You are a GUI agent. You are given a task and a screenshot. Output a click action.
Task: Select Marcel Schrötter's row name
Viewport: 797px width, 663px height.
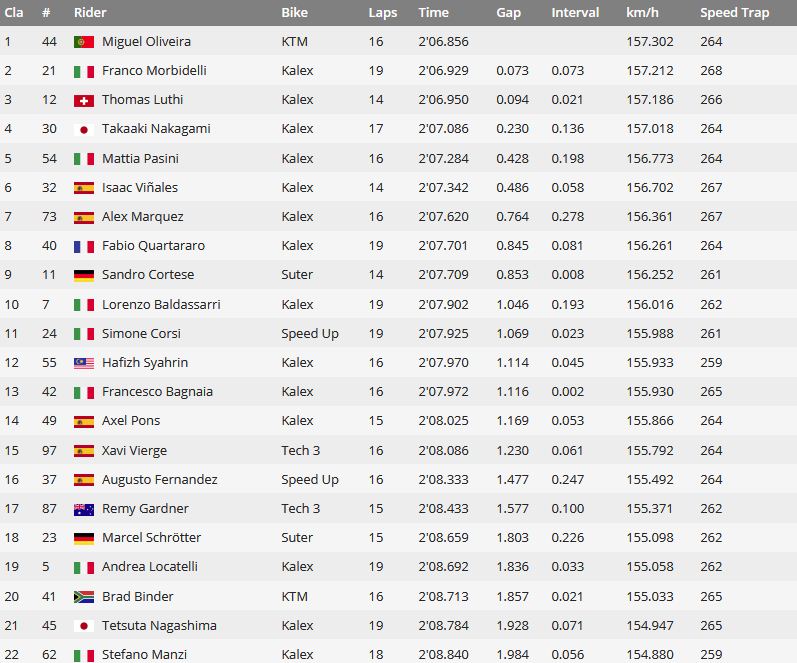point(151,537)
